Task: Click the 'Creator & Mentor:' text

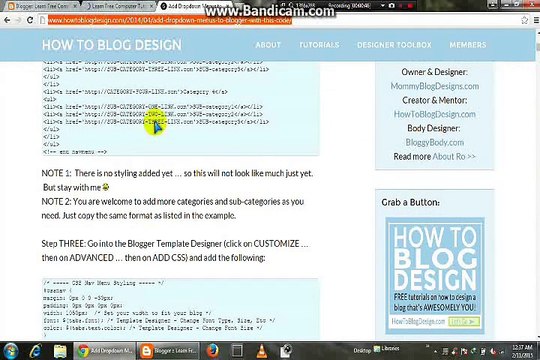Action: point(435,100)
